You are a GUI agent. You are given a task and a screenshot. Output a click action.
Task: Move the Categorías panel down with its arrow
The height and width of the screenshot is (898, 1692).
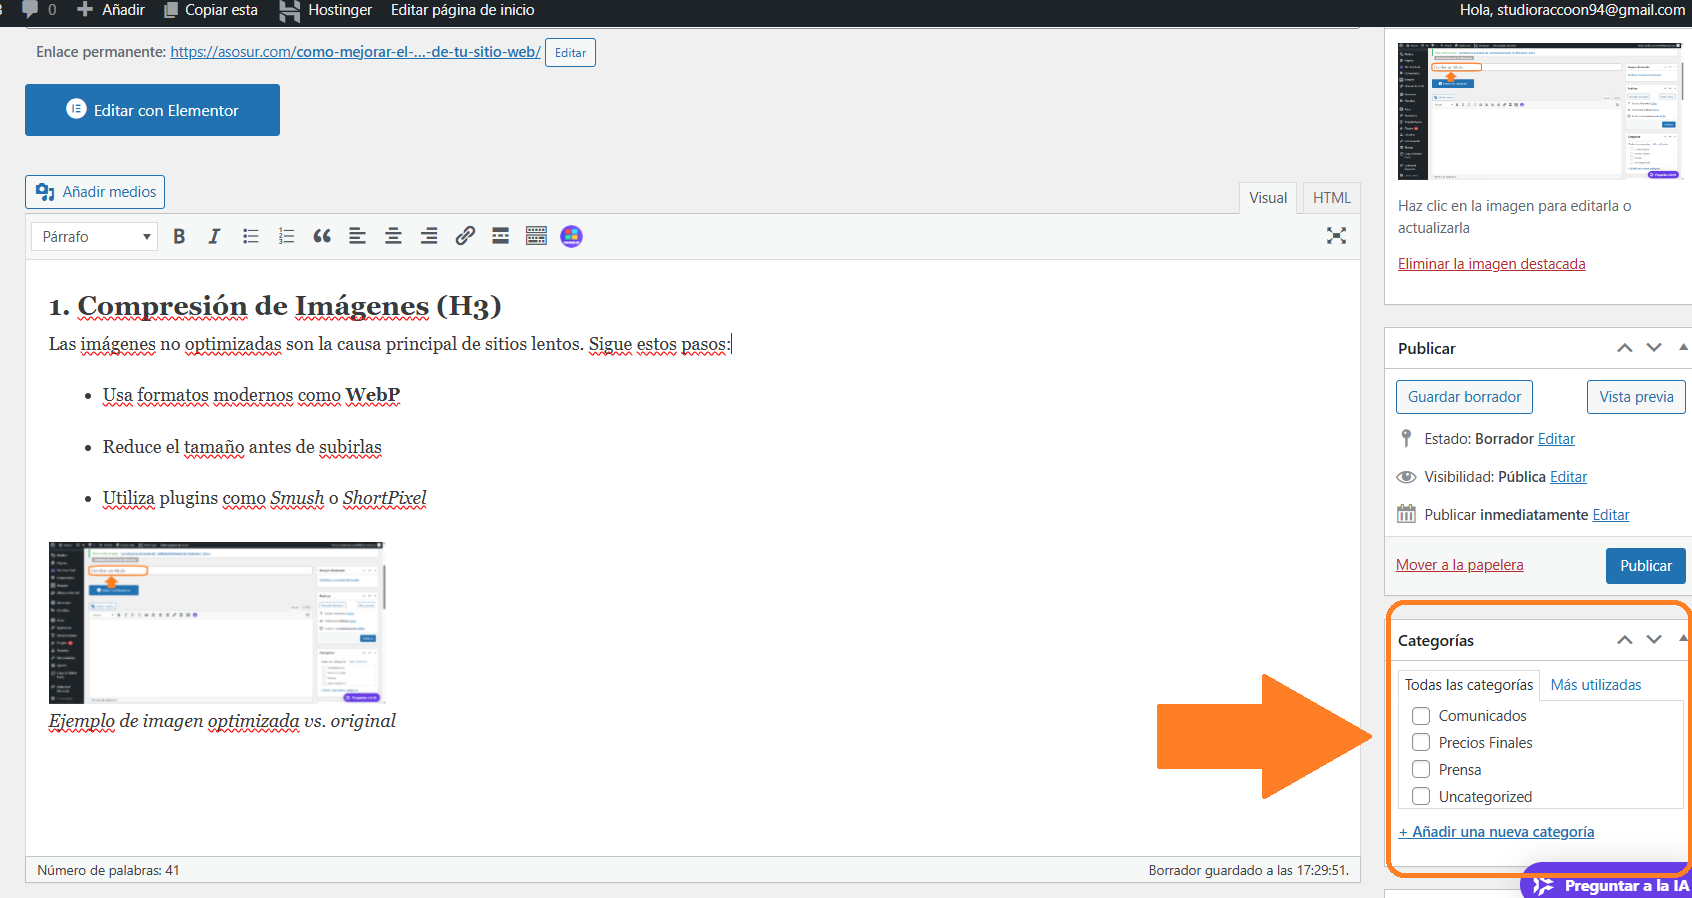1654,640
